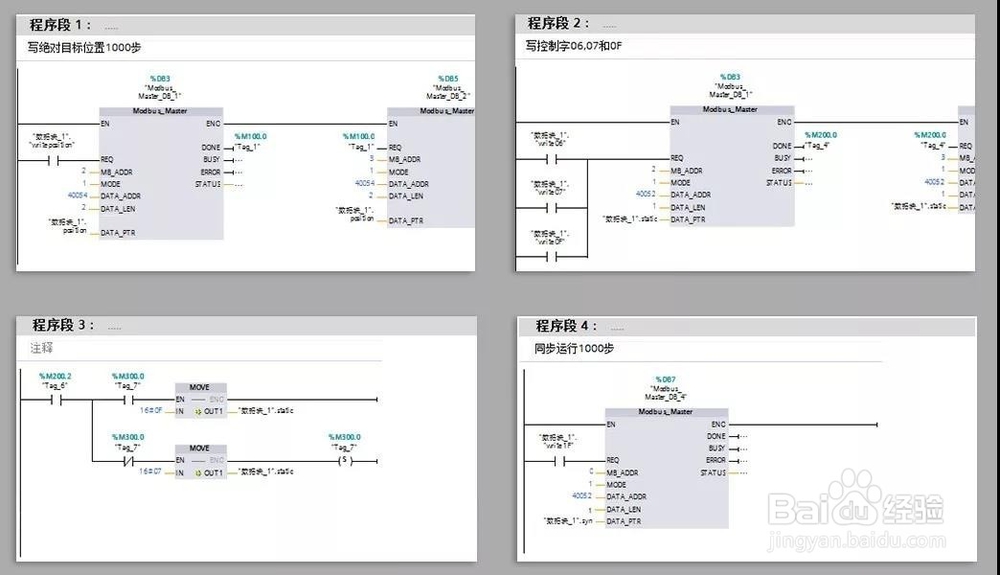Click the 40052 DATA_ADDR value in 程序段 4
This screenshot has height=575, width=1000.
point(582,496)
